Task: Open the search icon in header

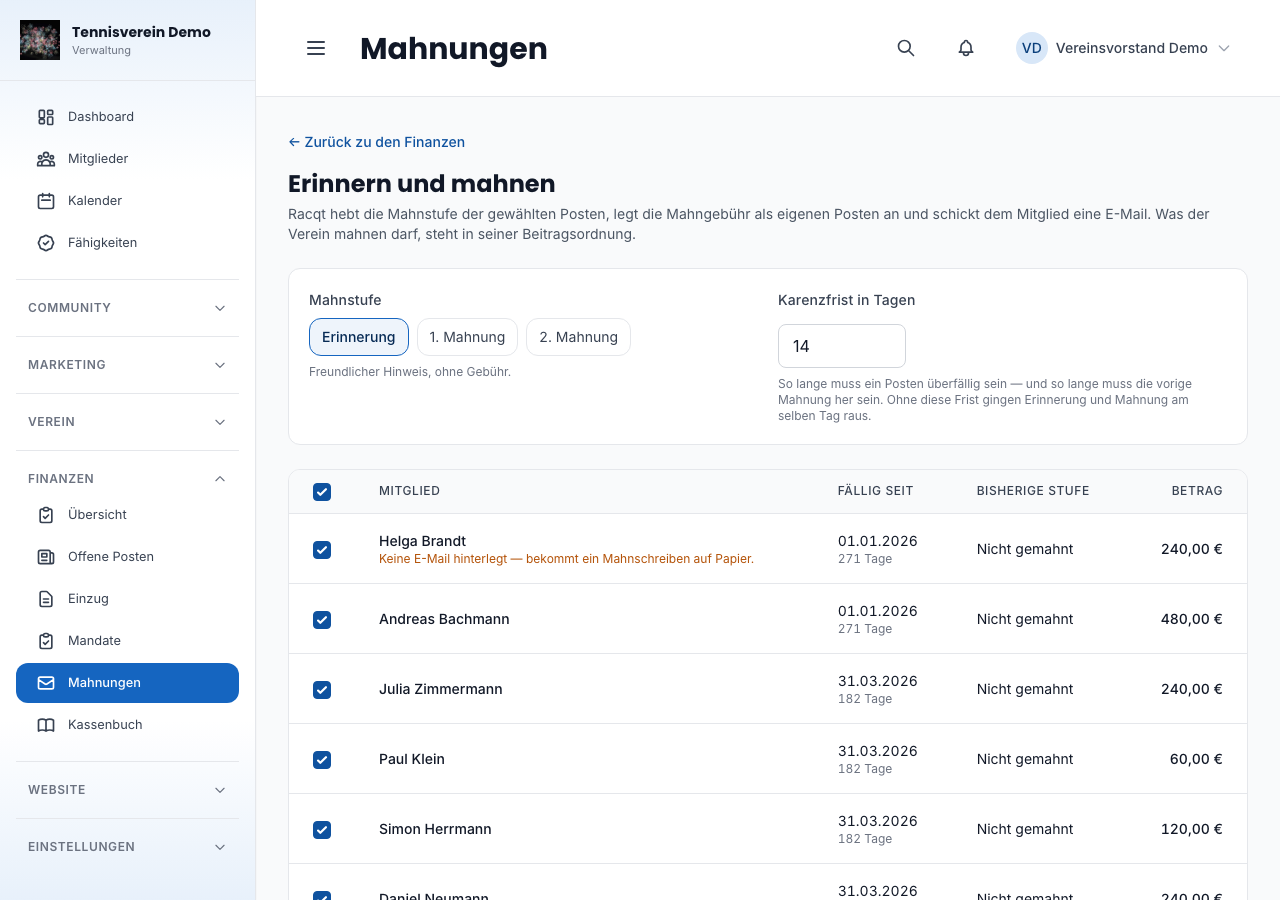Action: (906, 48)
